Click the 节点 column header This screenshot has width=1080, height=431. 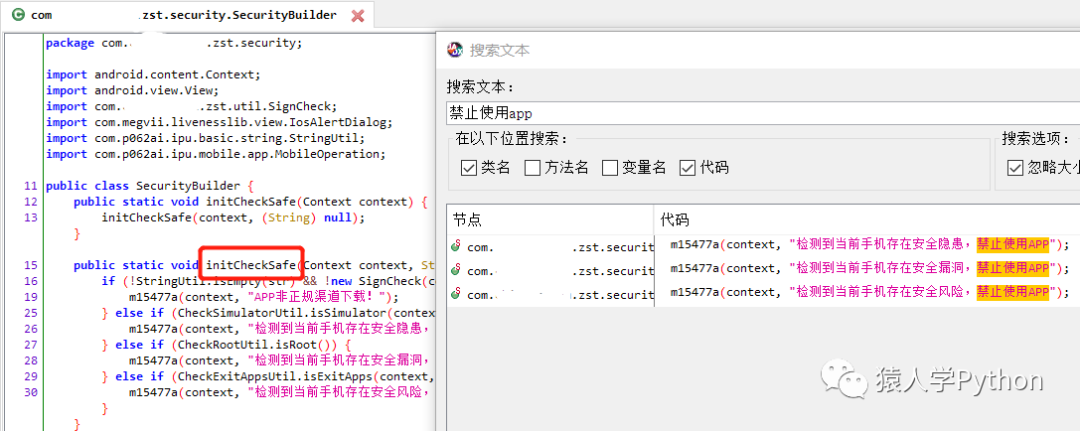[550, 220]
